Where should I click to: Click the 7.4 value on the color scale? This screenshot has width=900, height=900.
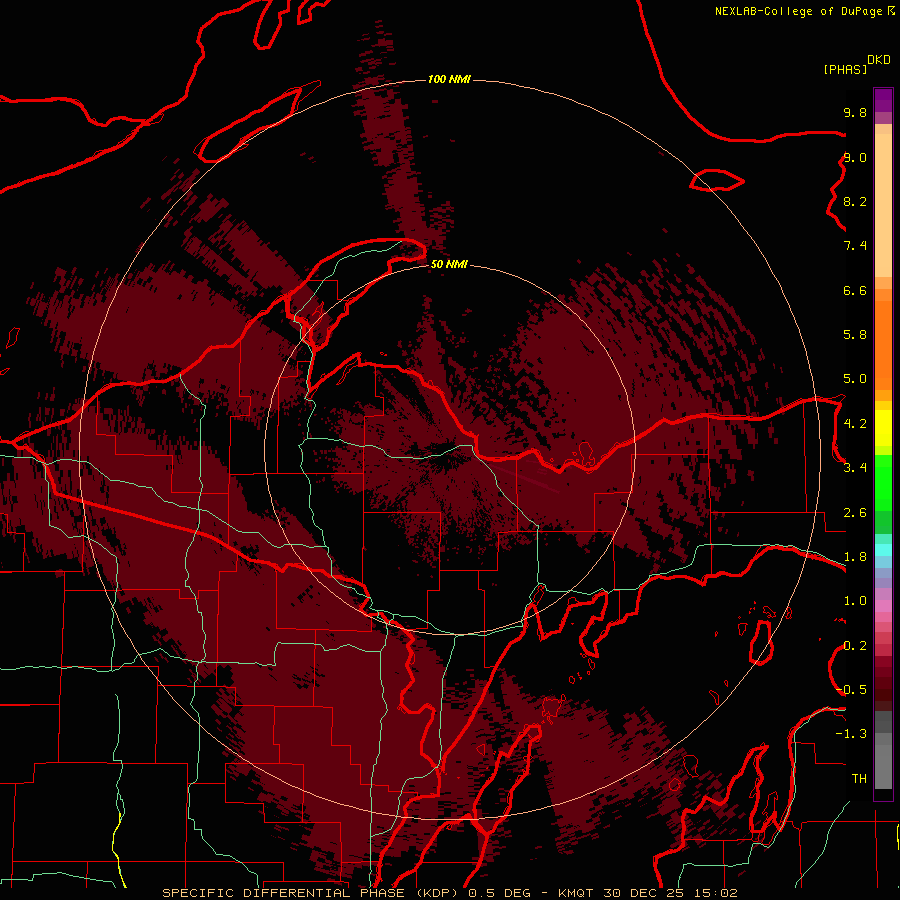855,246
